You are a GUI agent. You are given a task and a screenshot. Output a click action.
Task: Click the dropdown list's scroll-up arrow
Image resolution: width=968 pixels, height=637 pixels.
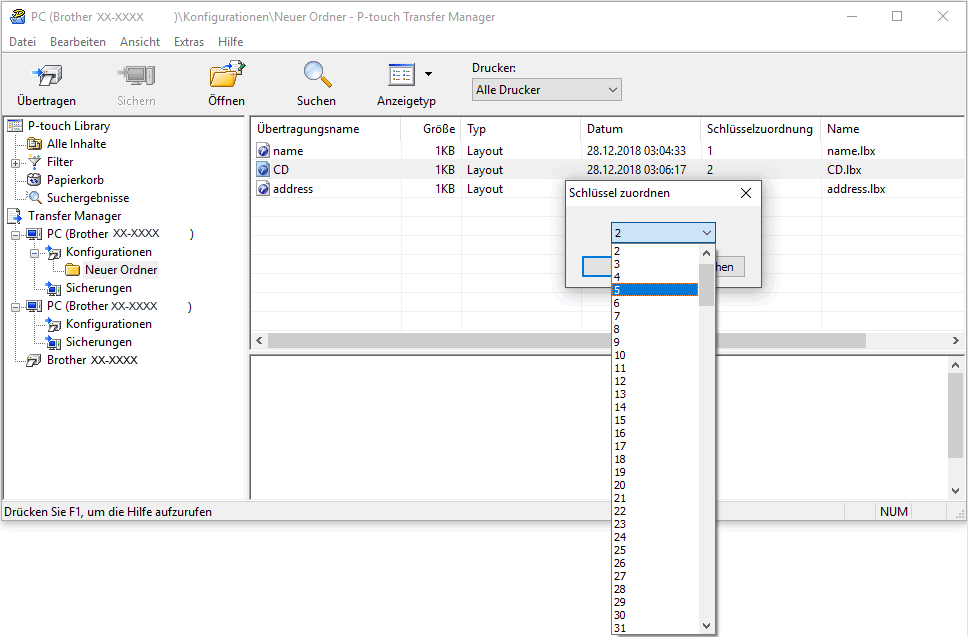[x=707, y=253]
